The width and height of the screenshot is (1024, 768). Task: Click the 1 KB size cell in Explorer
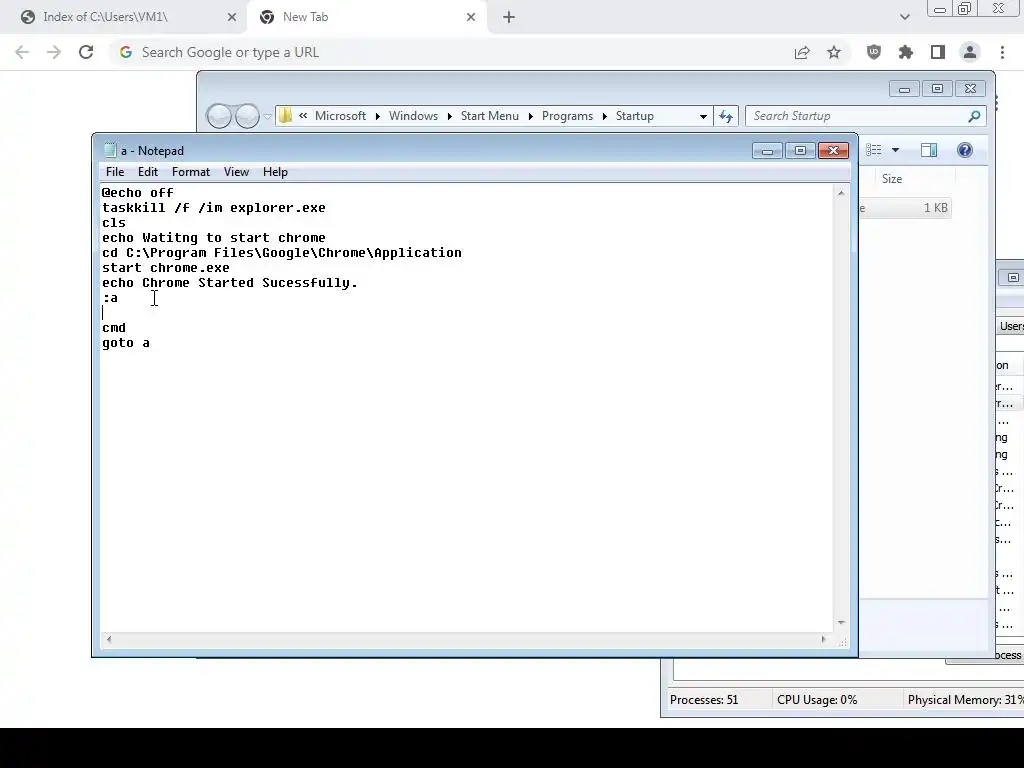coord(935,208)
